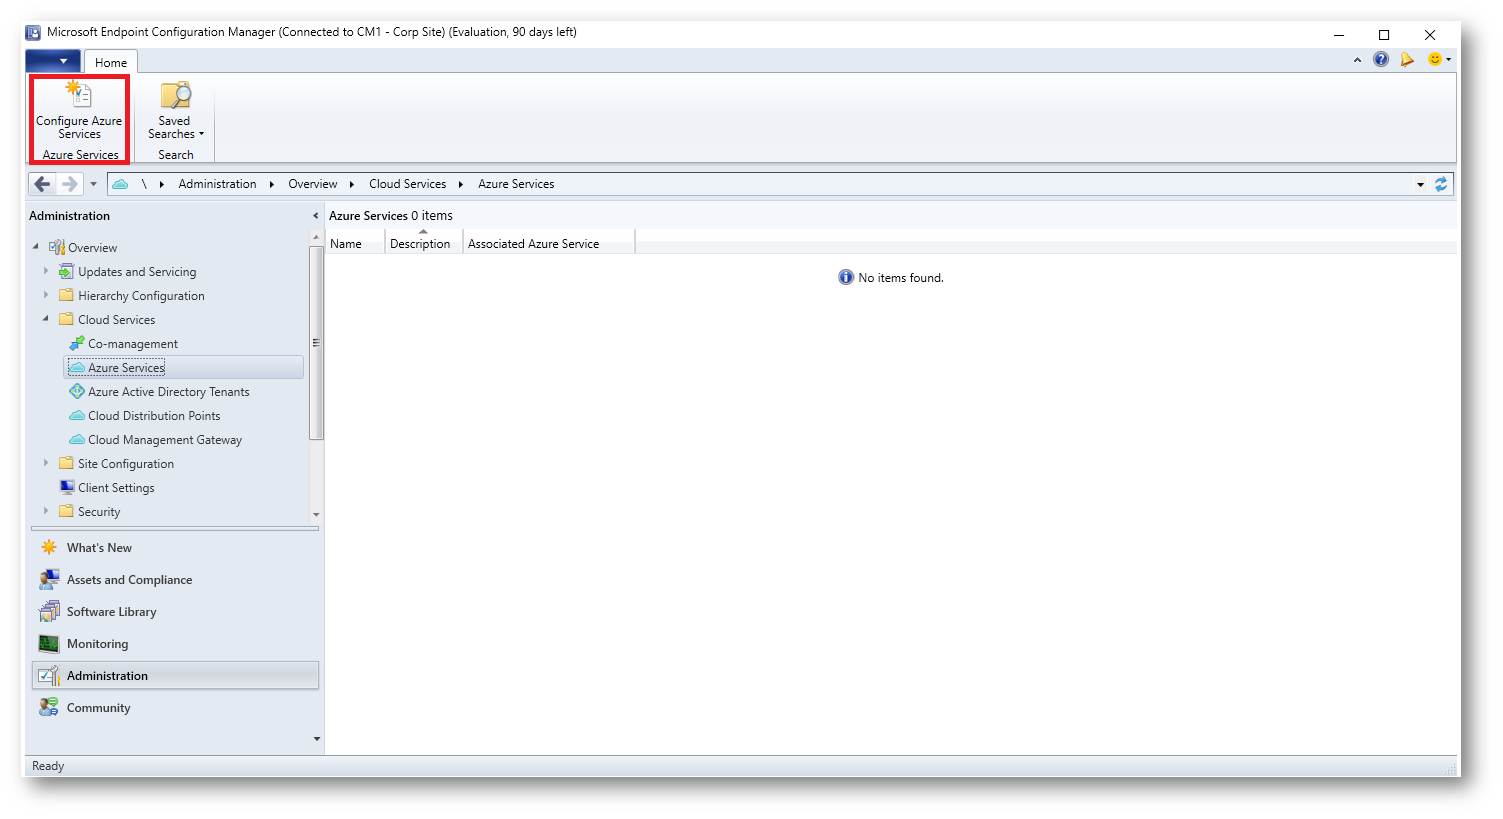Click the tree scrollbar up arrow
The width and height of the screenshot is (1503, 819).
tap(316, 238)
